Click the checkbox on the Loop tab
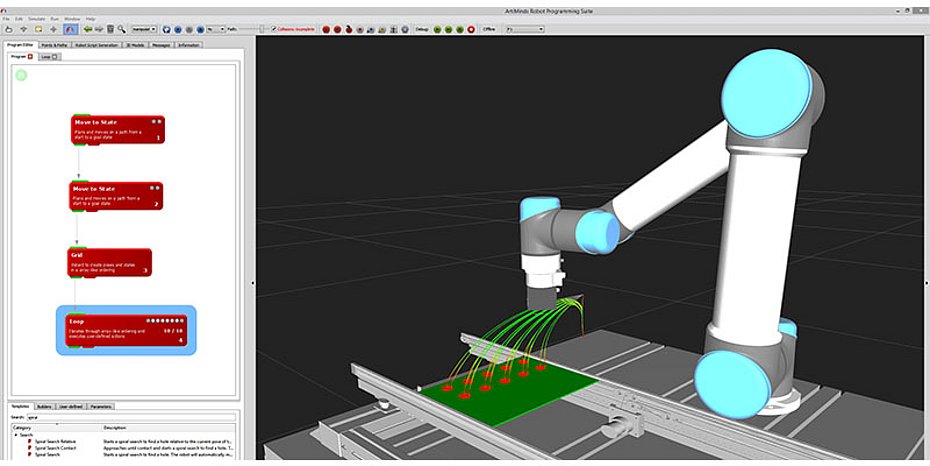 point(56,57)
